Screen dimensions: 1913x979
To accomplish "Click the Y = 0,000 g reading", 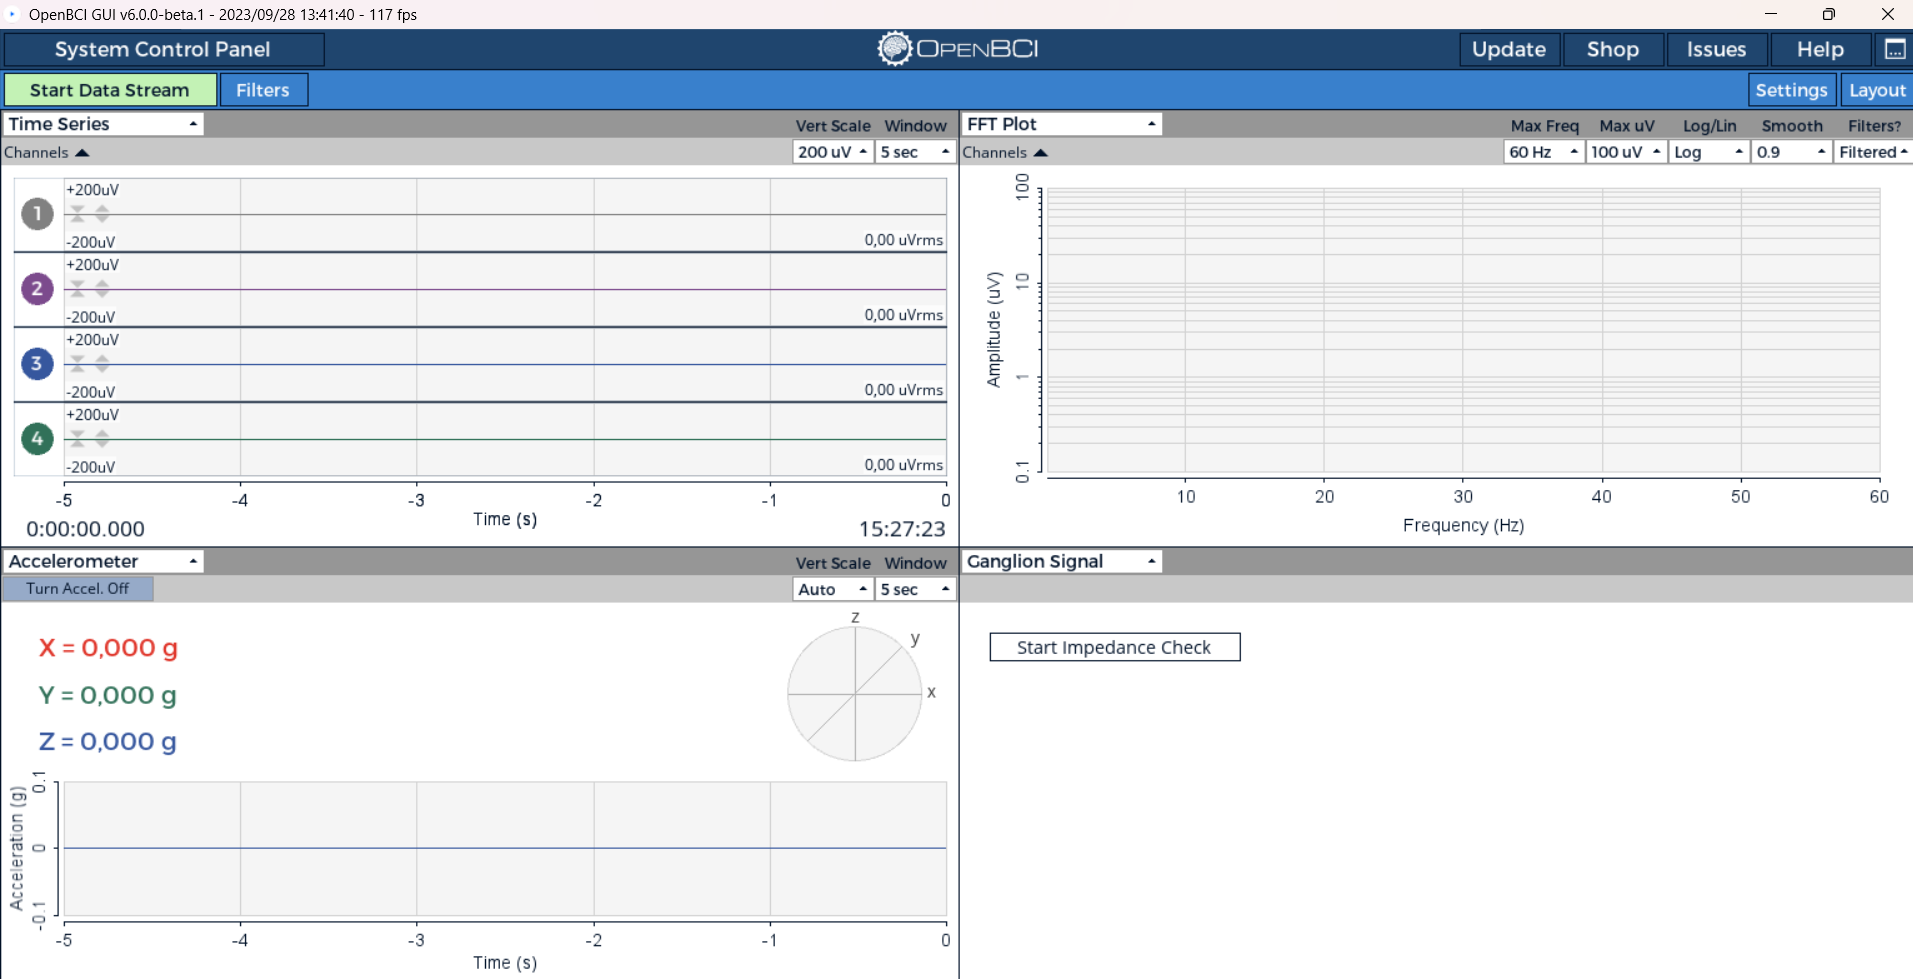I will (108, 695).
